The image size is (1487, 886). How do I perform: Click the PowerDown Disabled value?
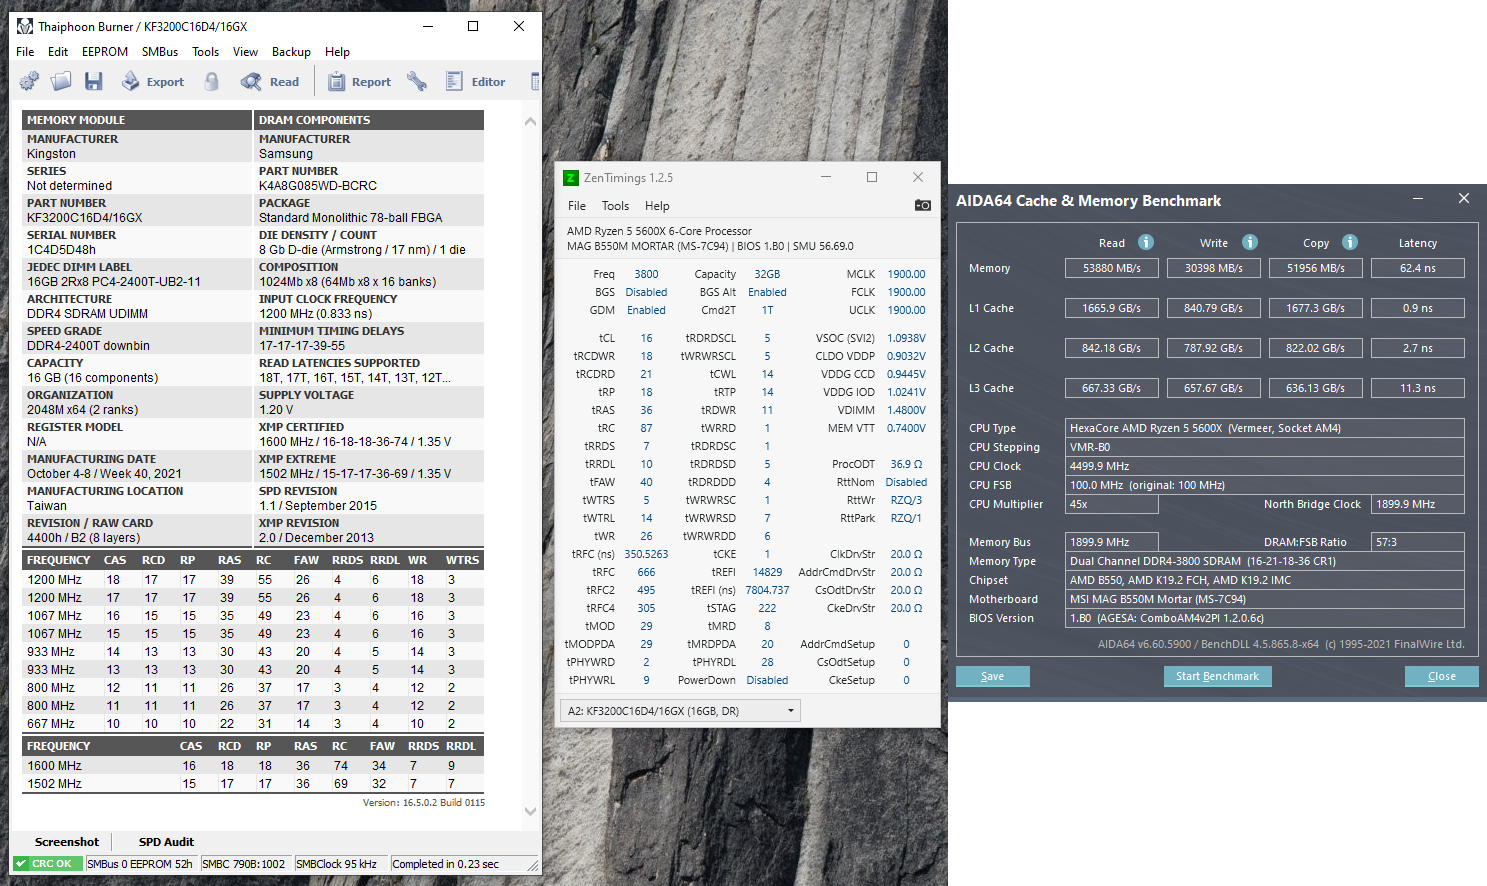point(767,680)
